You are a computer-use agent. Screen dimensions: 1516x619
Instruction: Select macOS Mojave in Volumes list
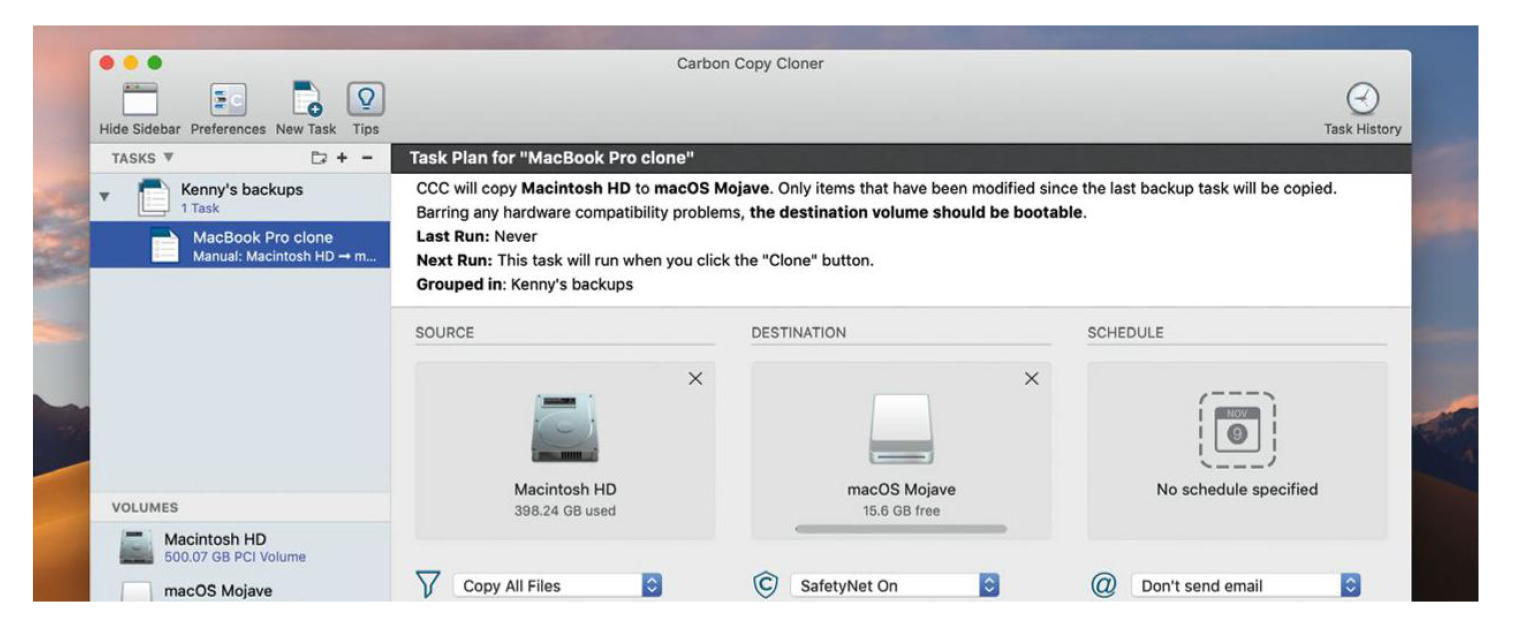pyautogui.click(x=240, y=590)
